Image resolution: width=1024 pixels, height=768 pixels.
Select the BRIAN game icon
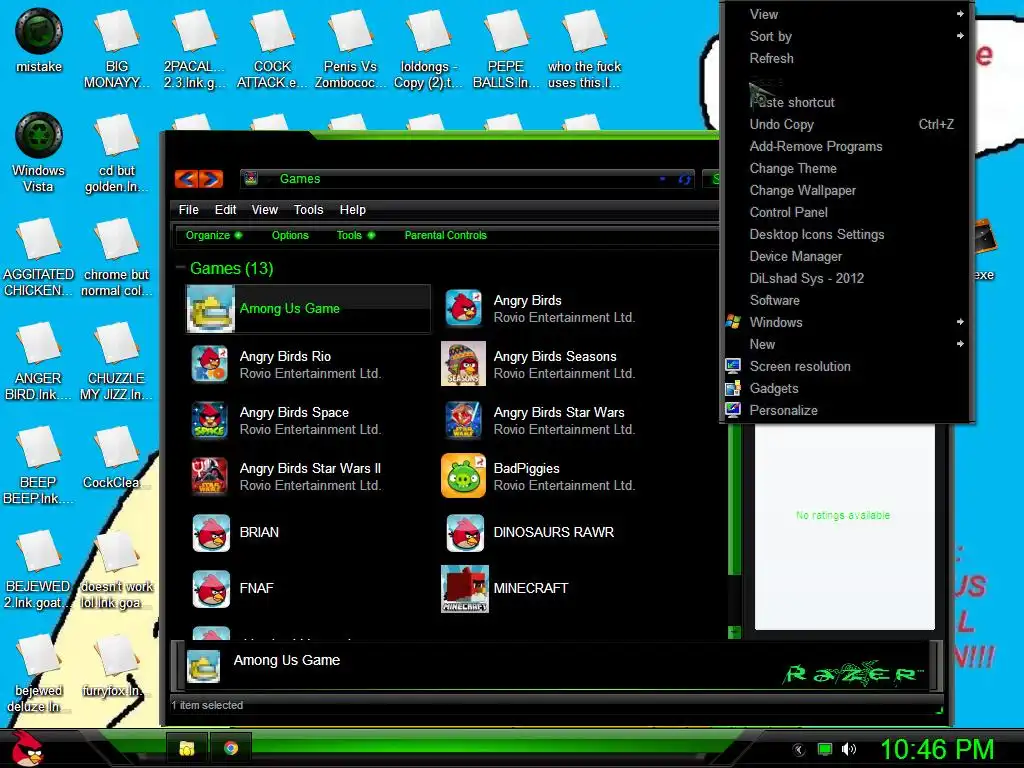tap(211, 533)
